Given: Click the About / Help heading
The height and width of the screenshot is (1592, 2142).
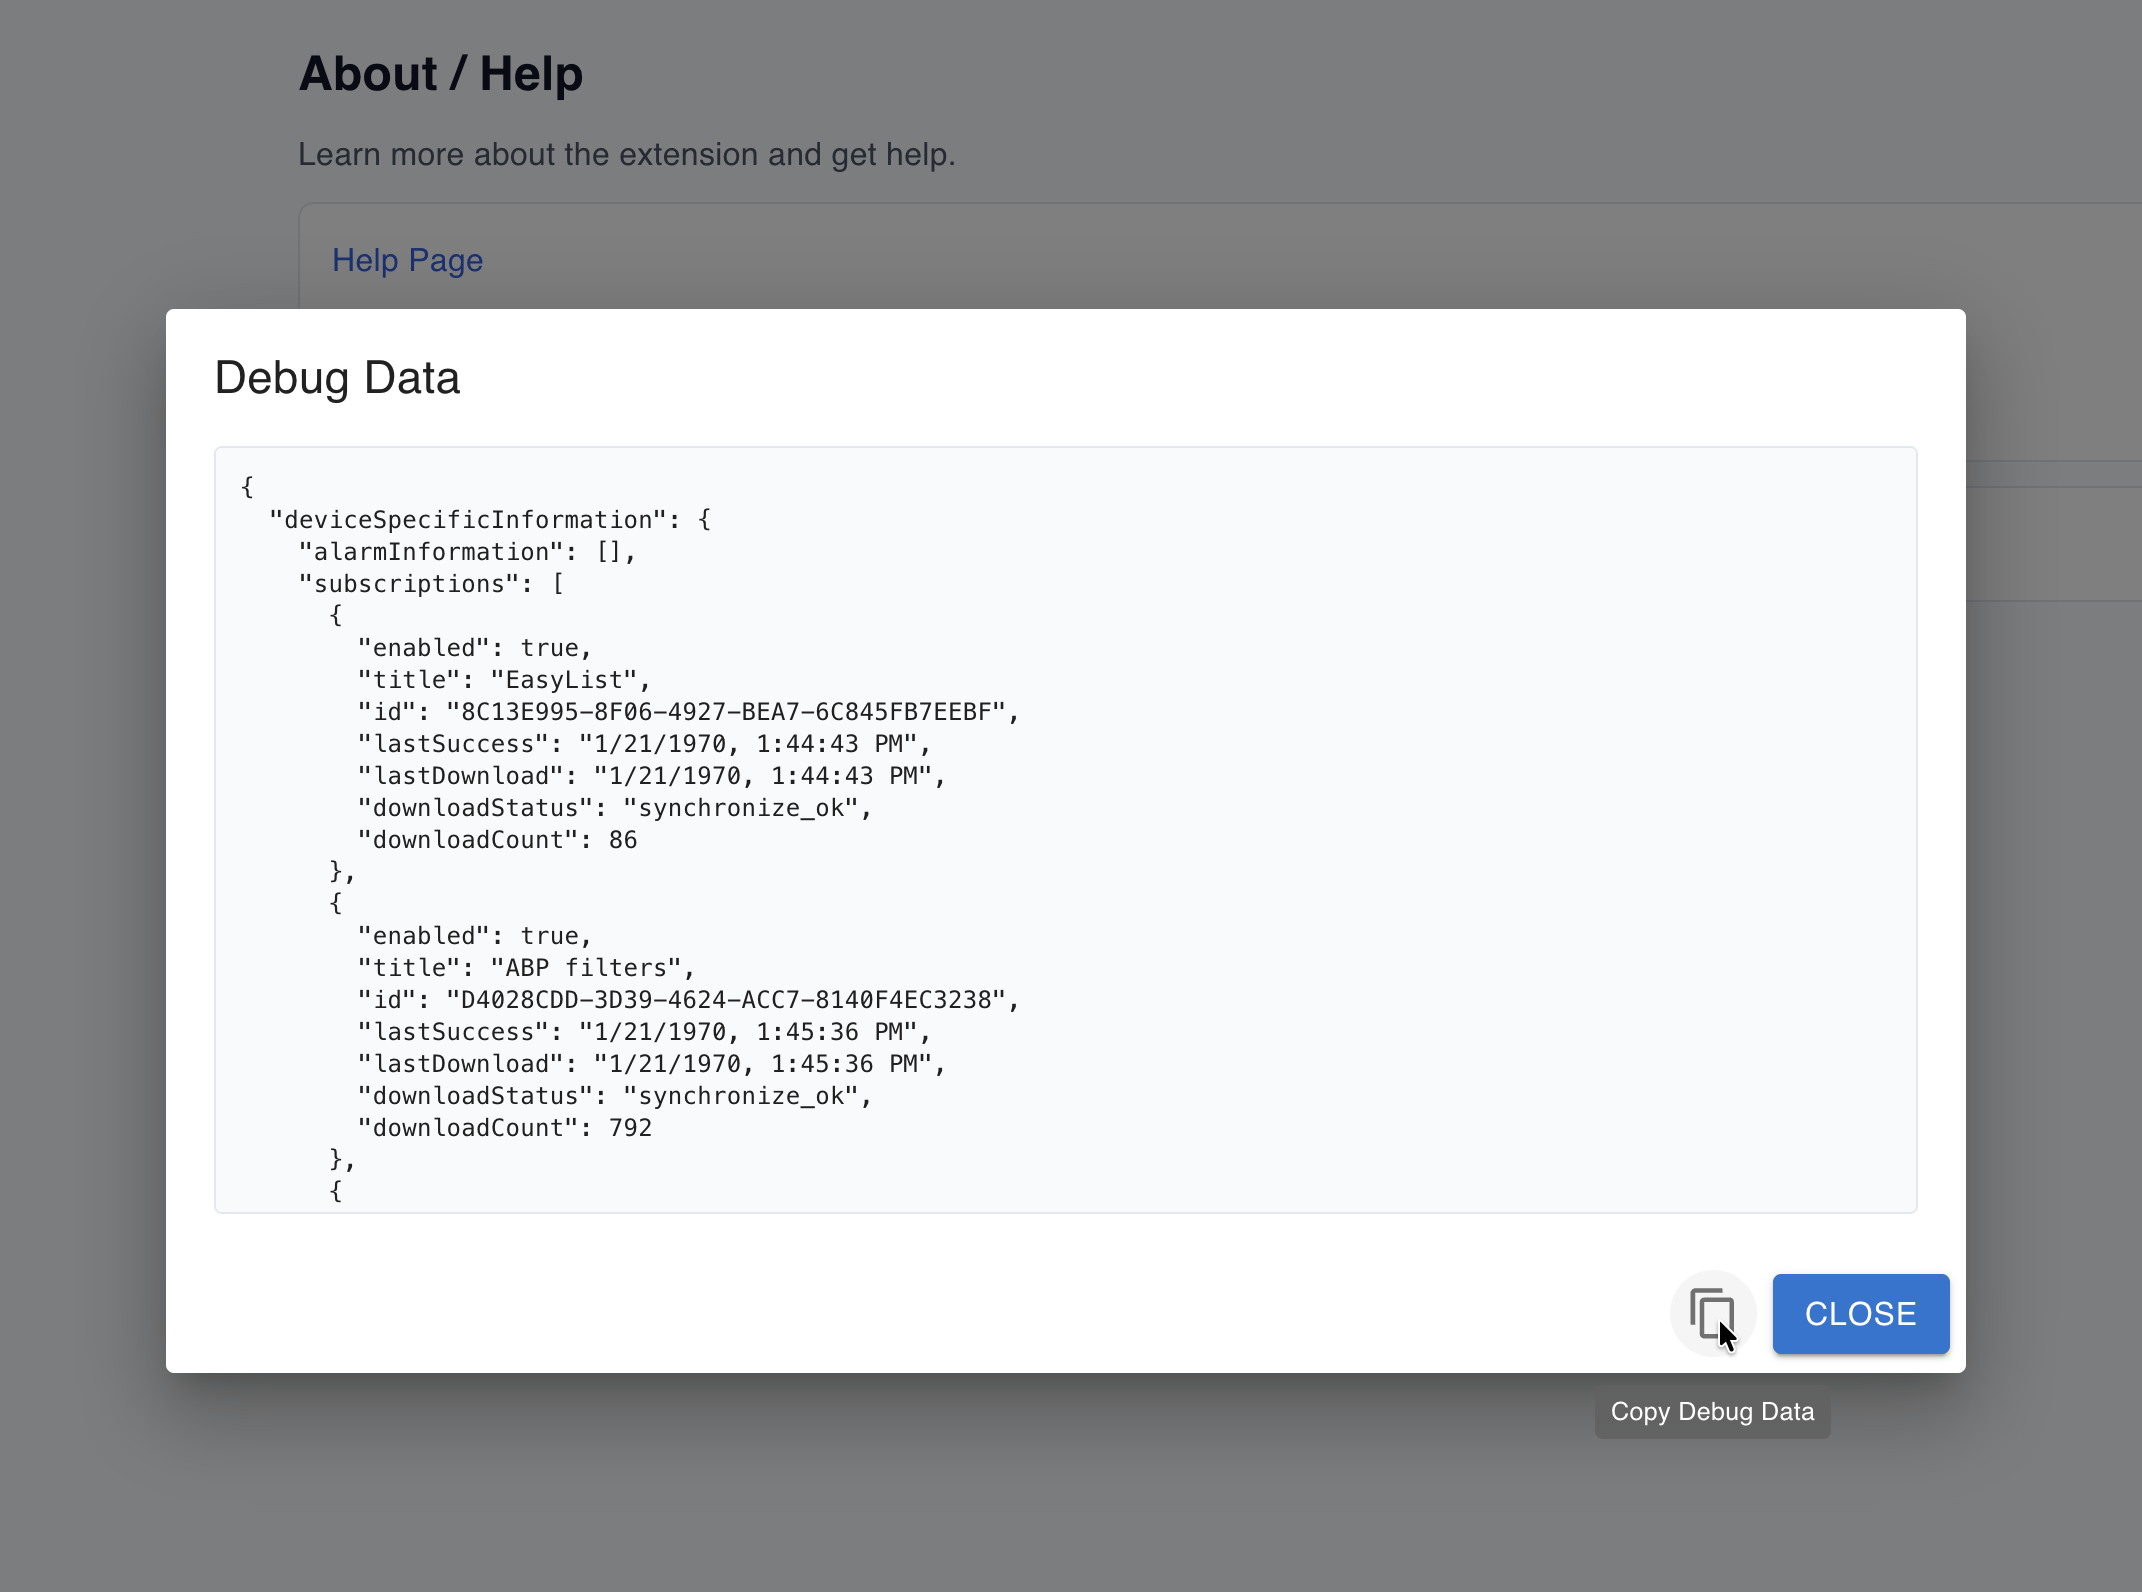Looking at the screenshot, I should coord(441,74).
